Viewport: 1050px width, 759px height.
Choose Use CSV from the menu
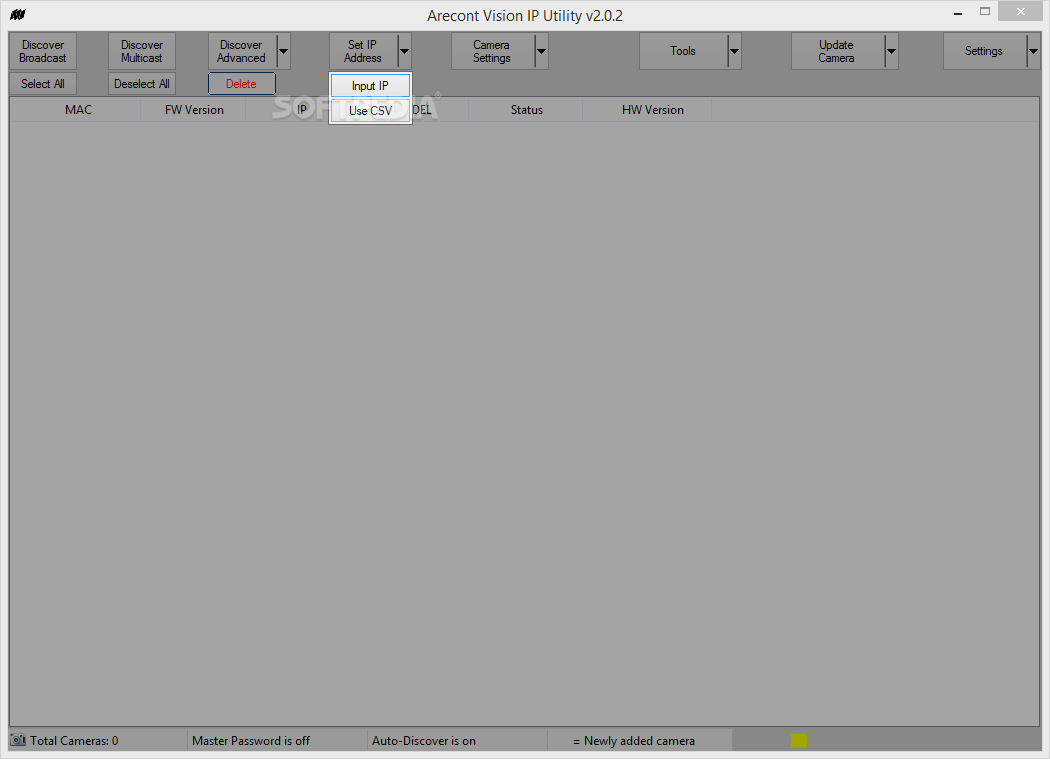click(x=370, y=111)
